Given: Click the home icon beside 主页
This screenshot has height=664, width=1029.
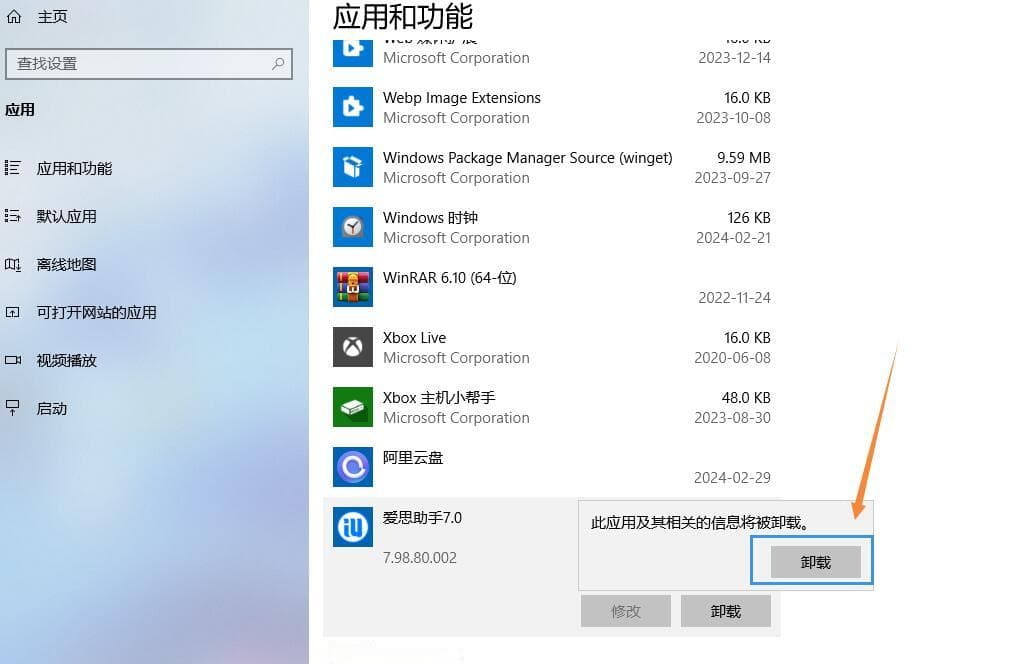Looking at the screenshot, I should pos(14,16).
